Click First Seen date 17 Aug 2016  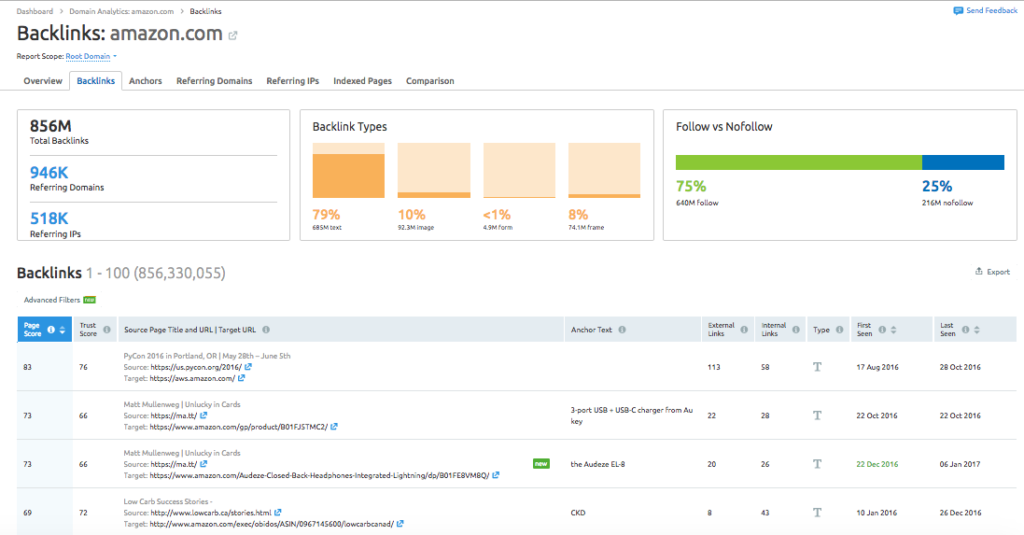tap(877, 367)
